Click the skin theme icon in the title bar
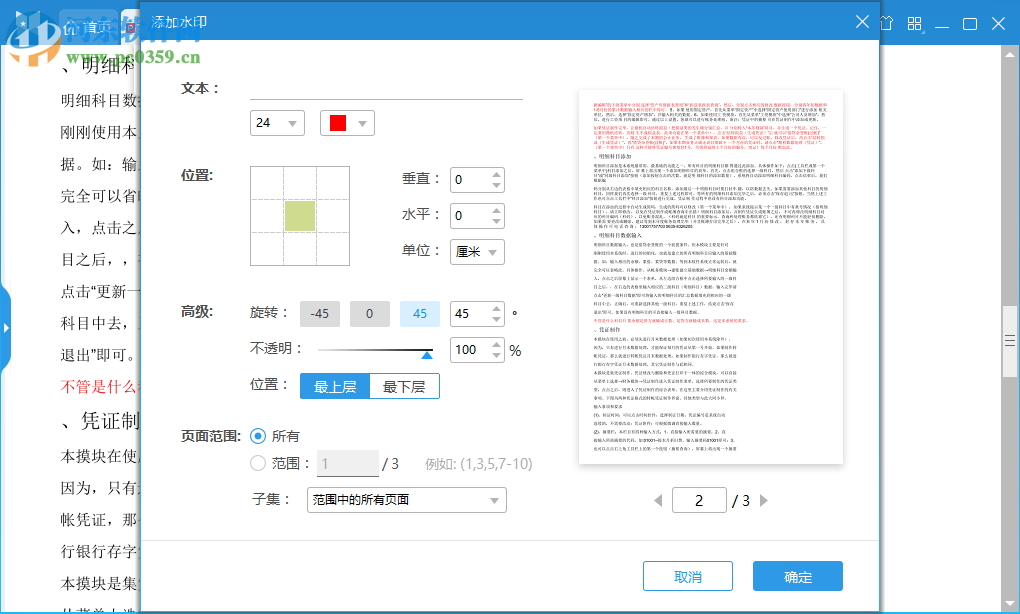The image size is (1020, 614). coord(887,22)
